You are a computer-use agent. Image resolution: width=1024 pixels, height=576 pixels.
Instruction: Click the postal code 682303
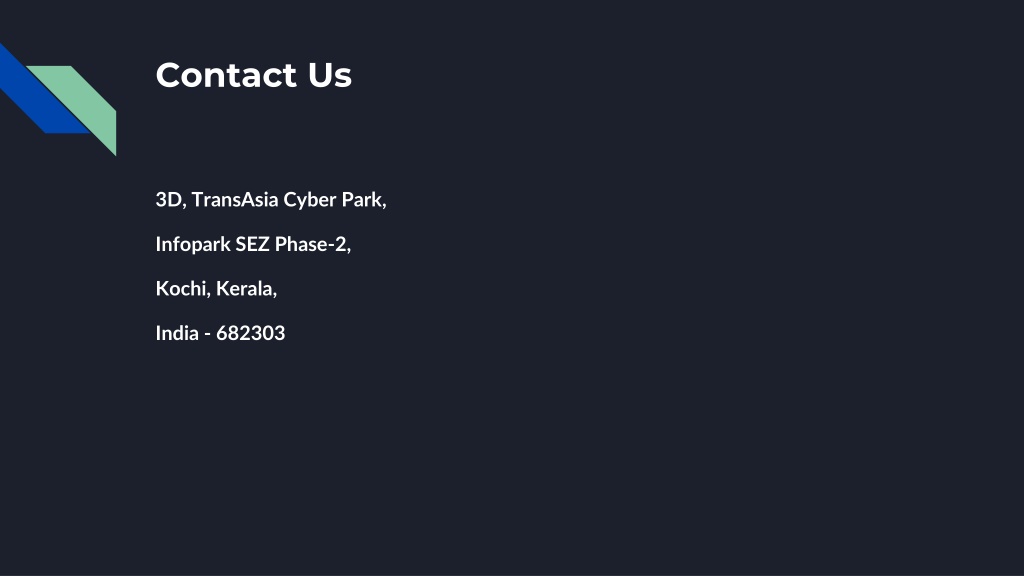pyautogui.click(x=251, y=333)
